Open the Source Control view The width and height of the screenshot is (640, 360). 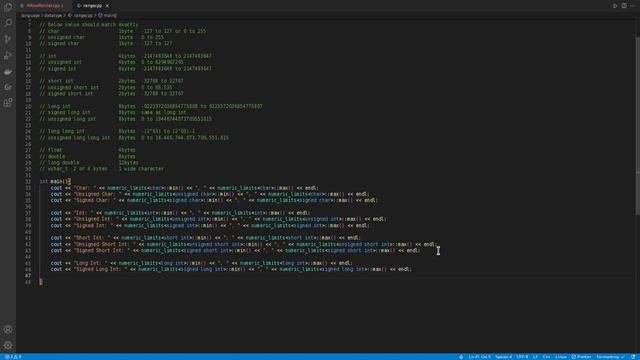pyautogui.click(x=8, y=39)
